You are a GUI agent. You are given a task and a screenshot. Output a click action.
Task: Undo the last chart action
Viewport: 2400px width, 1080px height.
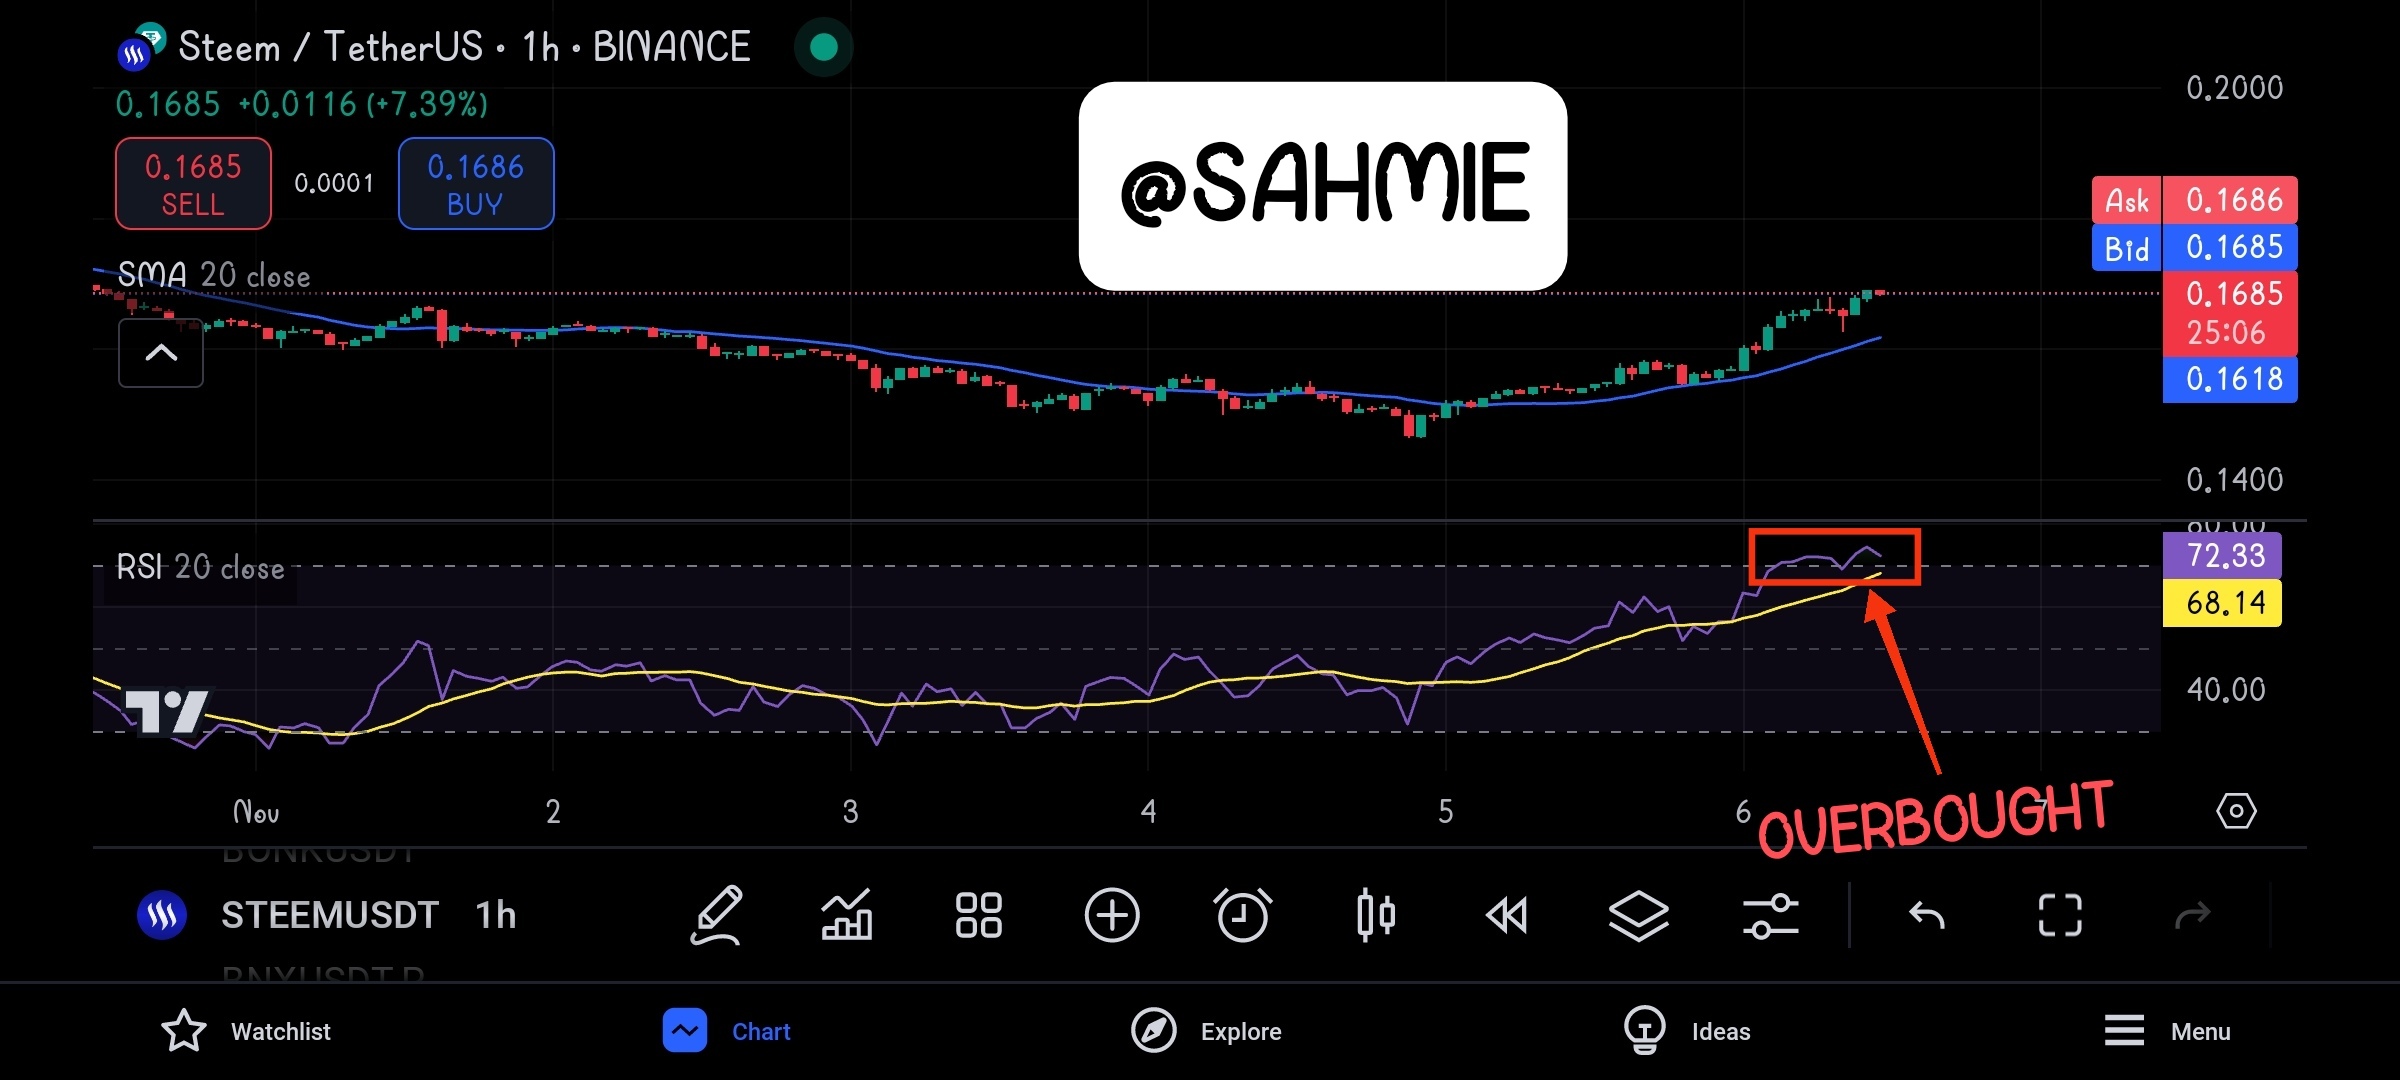(1926, 915)
